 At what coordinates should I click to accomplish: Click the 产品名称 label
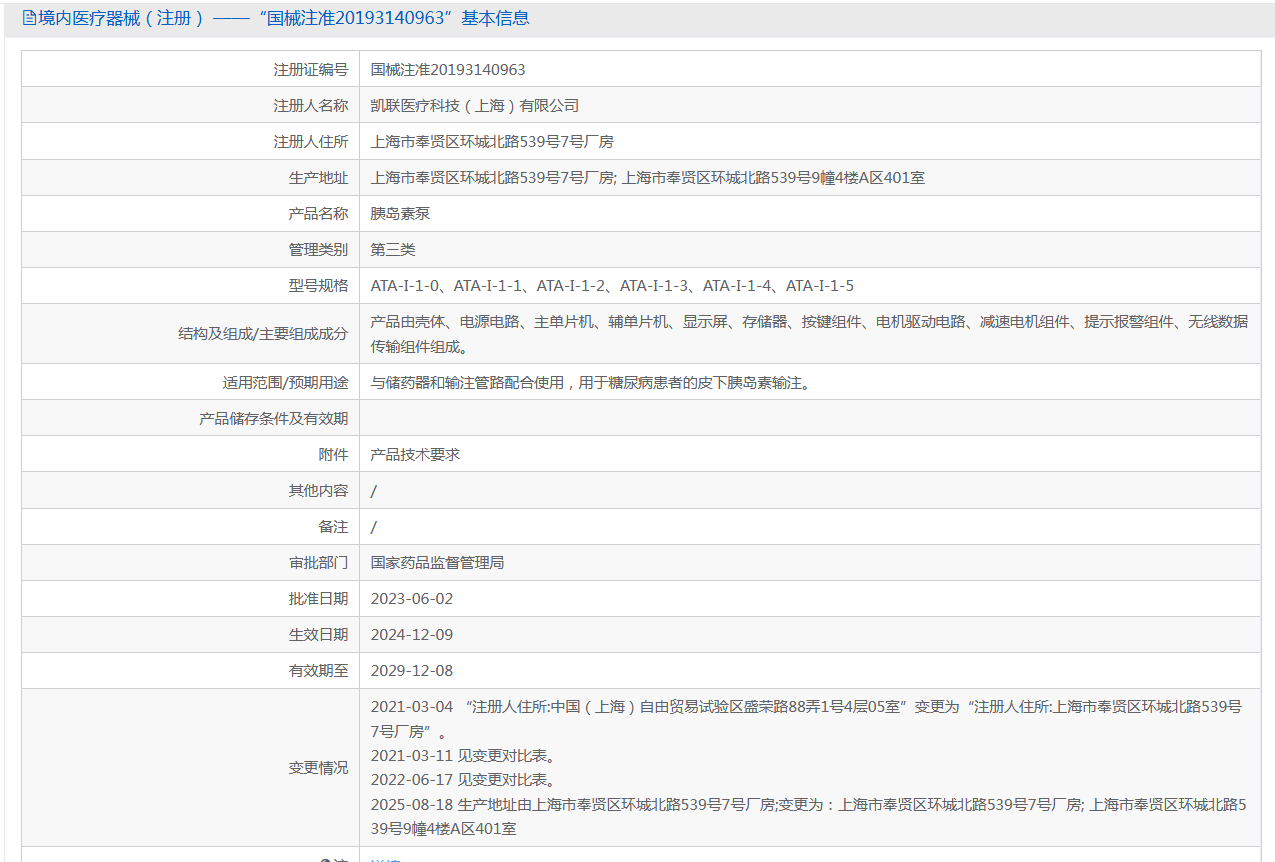318,214
